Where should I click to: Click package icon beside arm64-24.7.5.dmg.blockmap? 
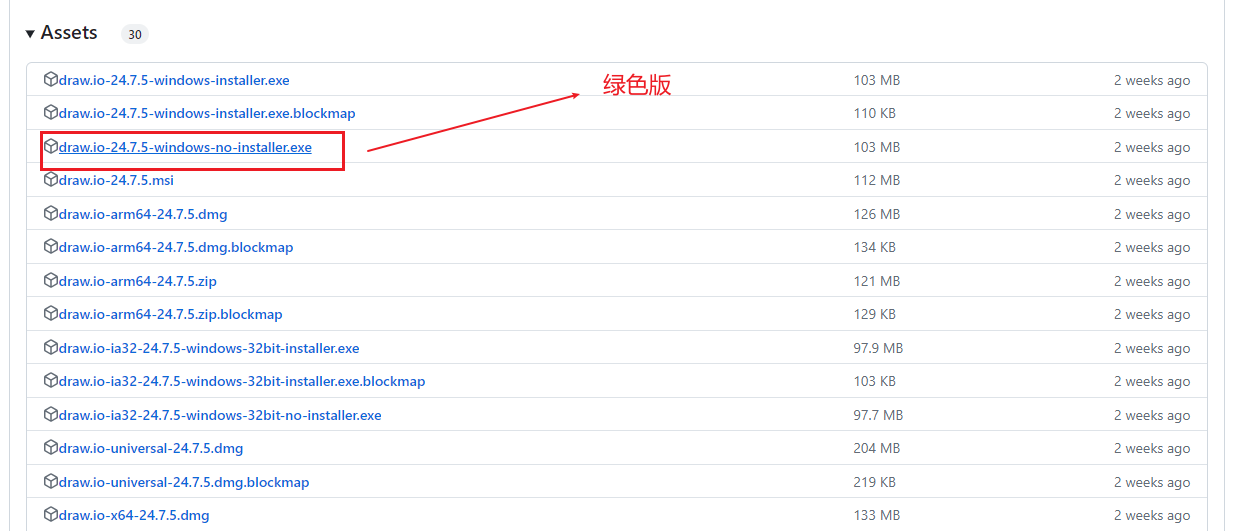click(50, 246)
